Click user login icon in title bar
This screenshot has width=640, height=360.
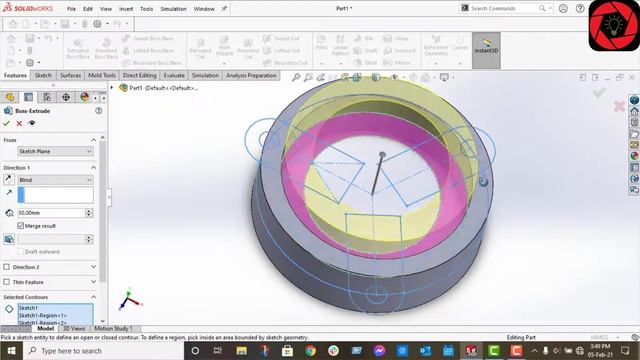coord(563,8)
